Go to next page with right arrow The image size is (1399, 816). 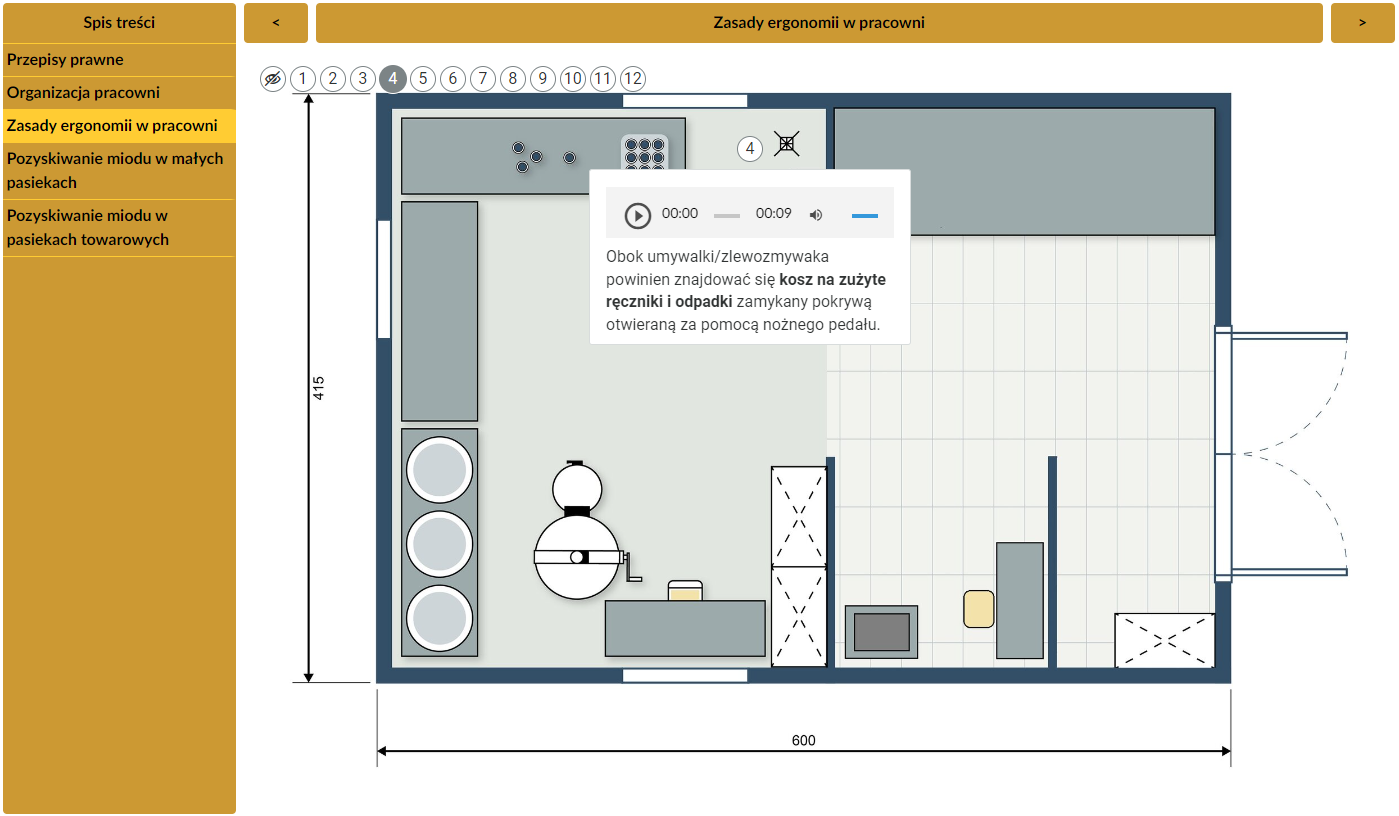pos(1362,23)
